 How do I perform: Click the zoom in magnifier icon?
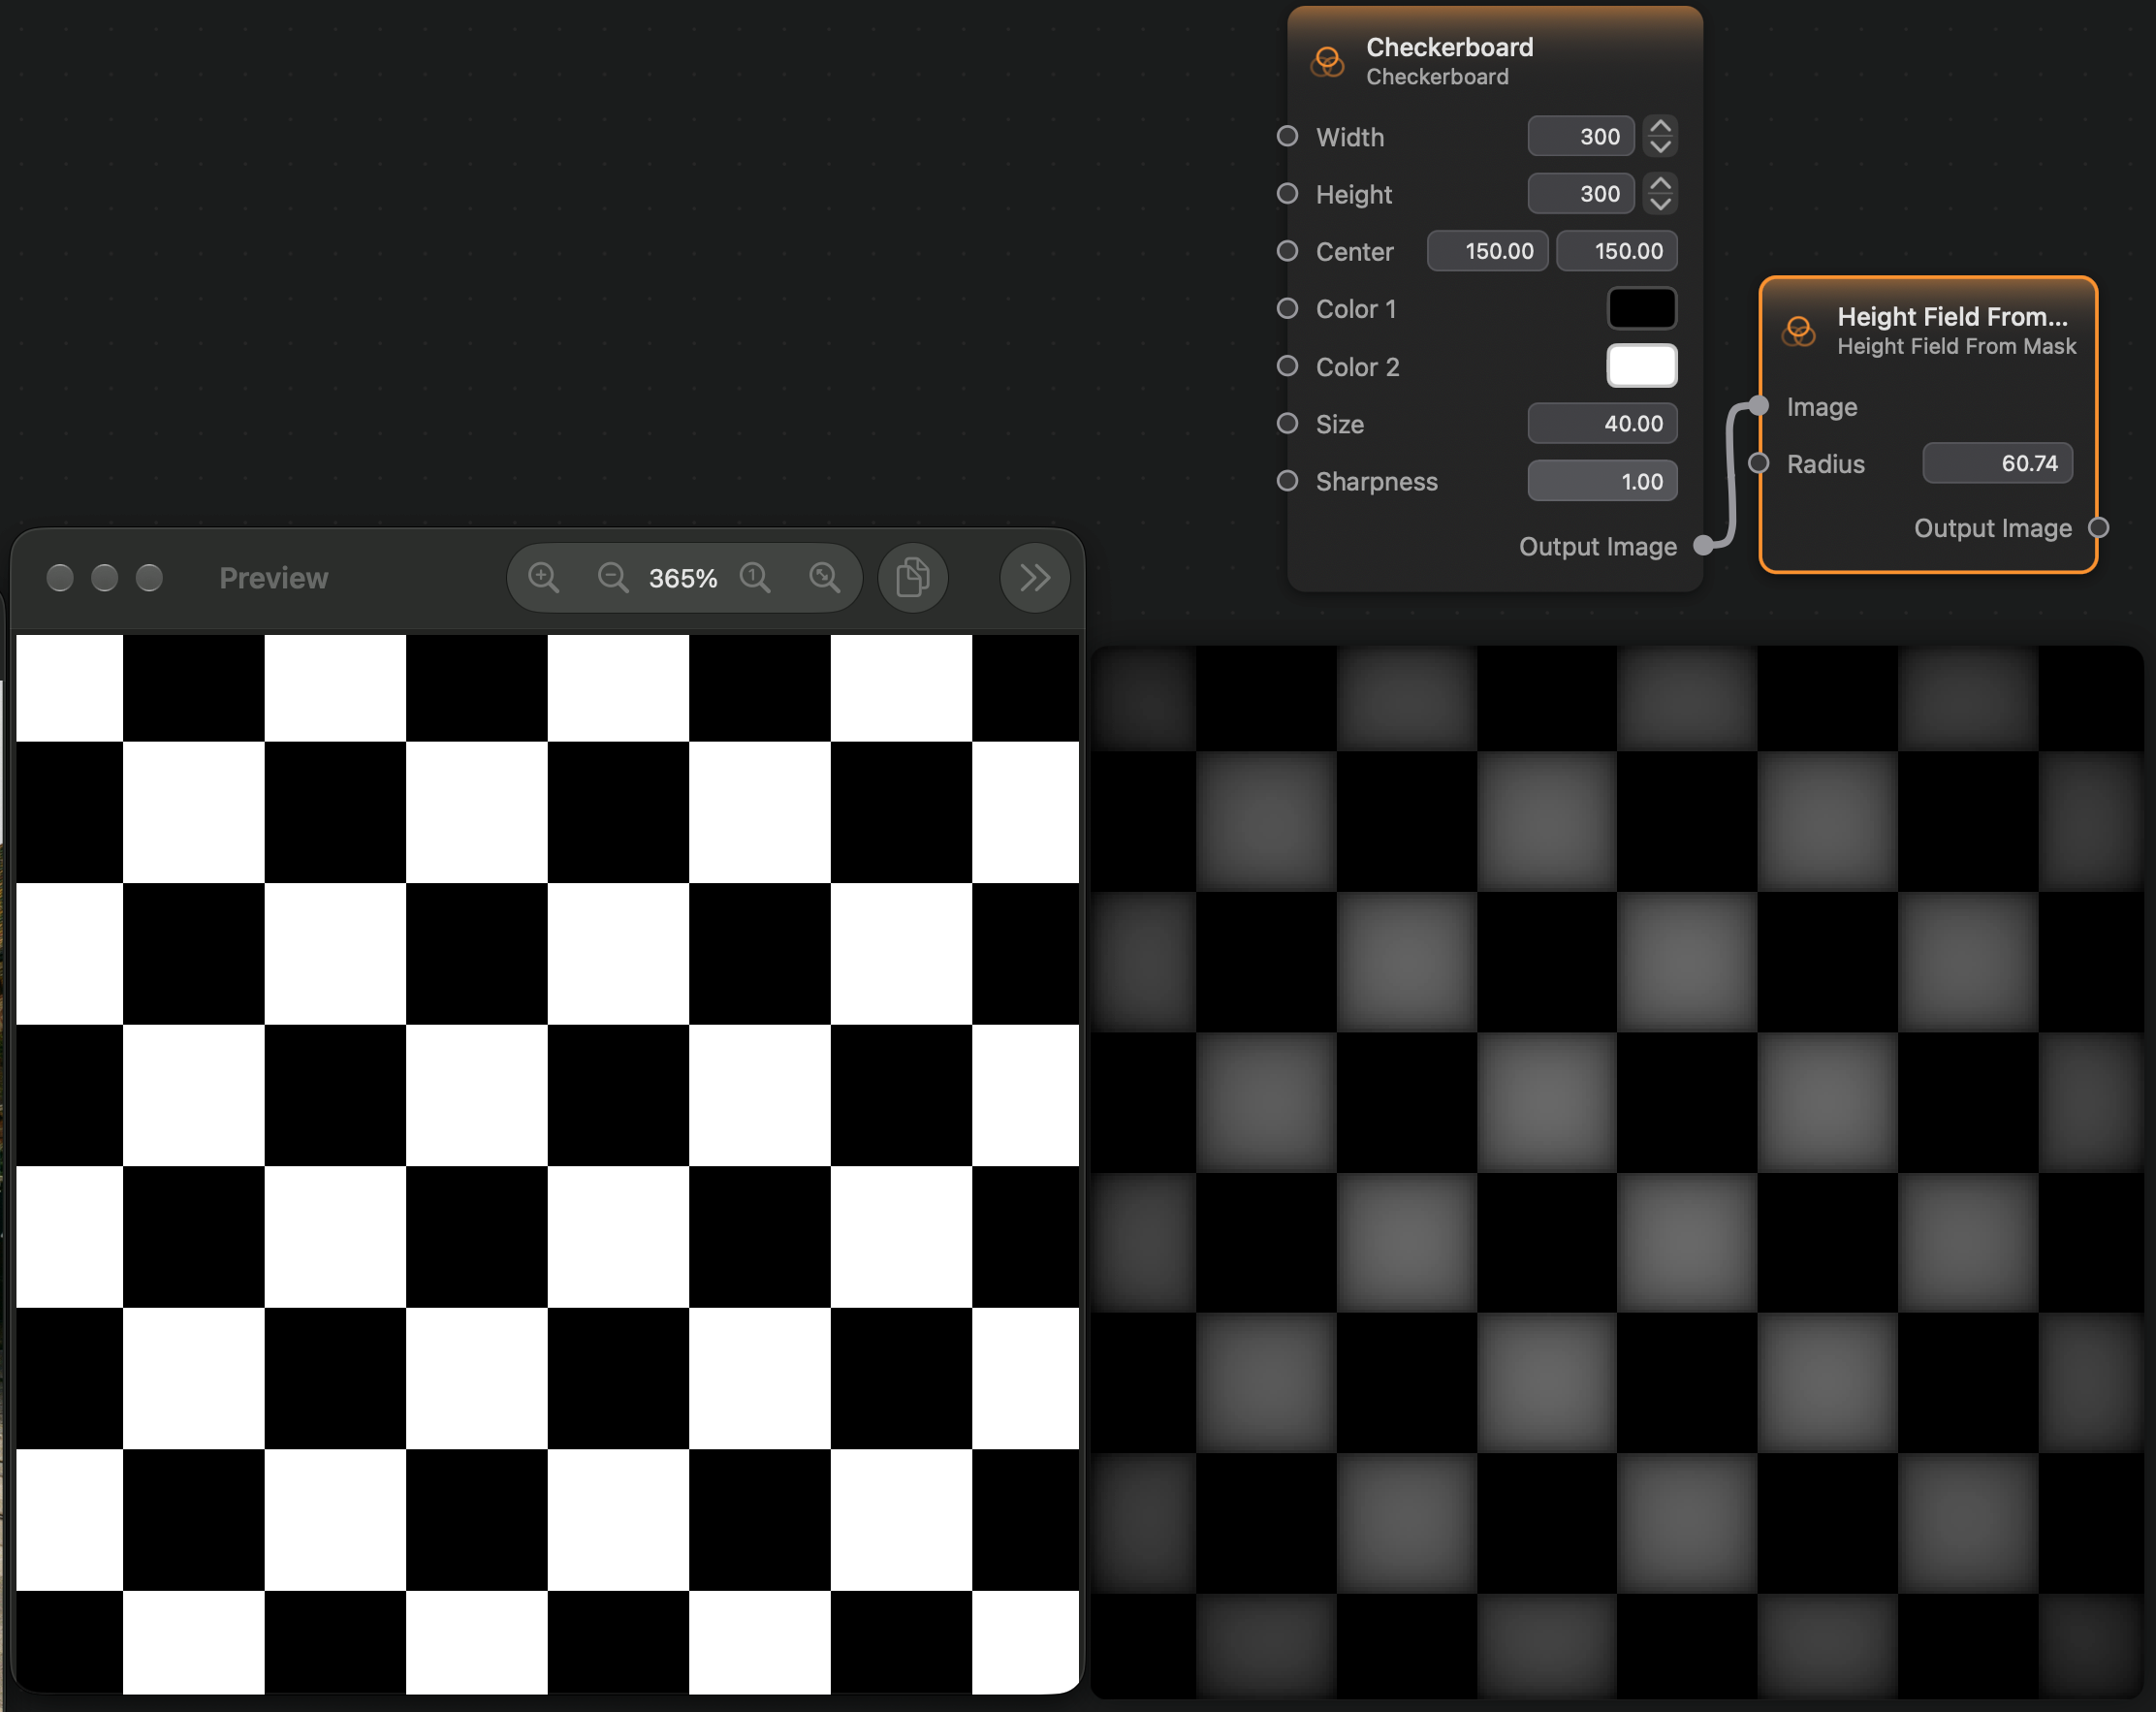tap(543, 577)
